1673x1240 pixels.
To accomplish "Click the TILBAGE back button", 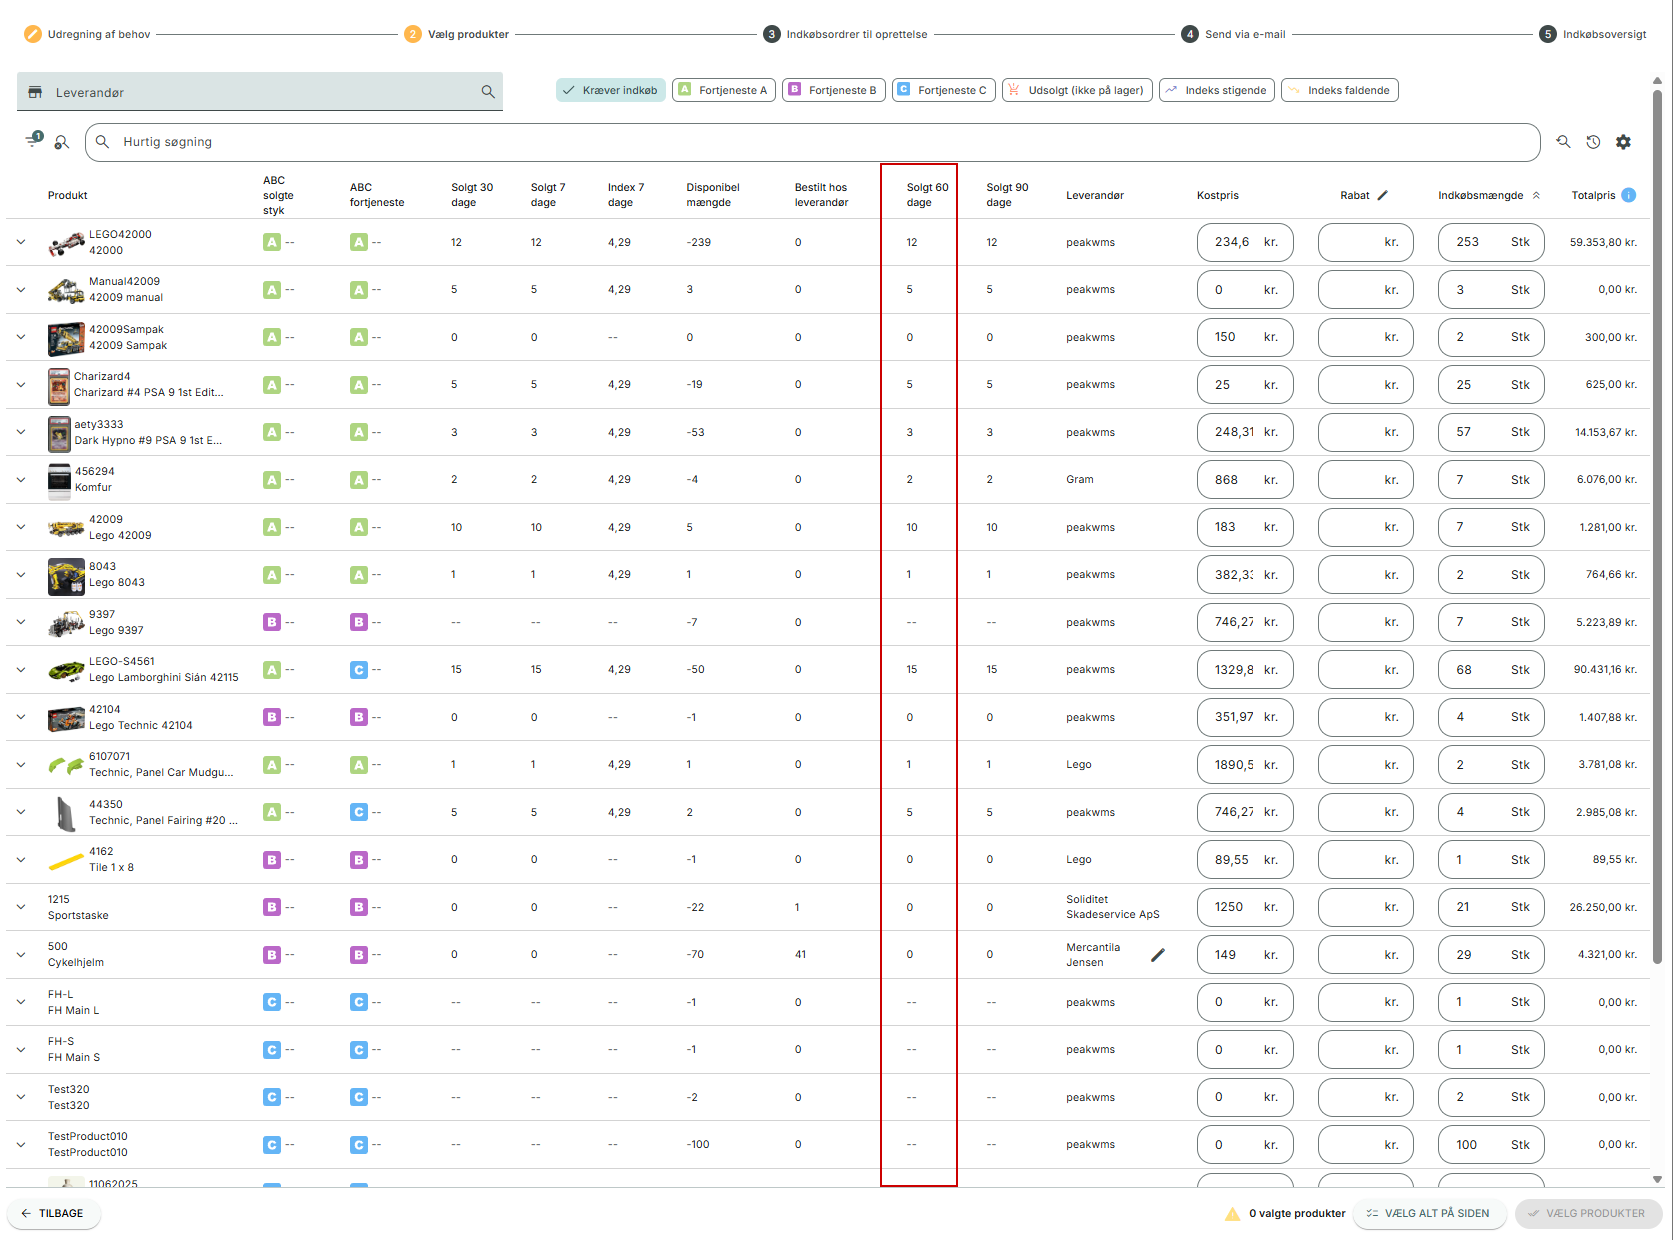I will [53, 1213].
